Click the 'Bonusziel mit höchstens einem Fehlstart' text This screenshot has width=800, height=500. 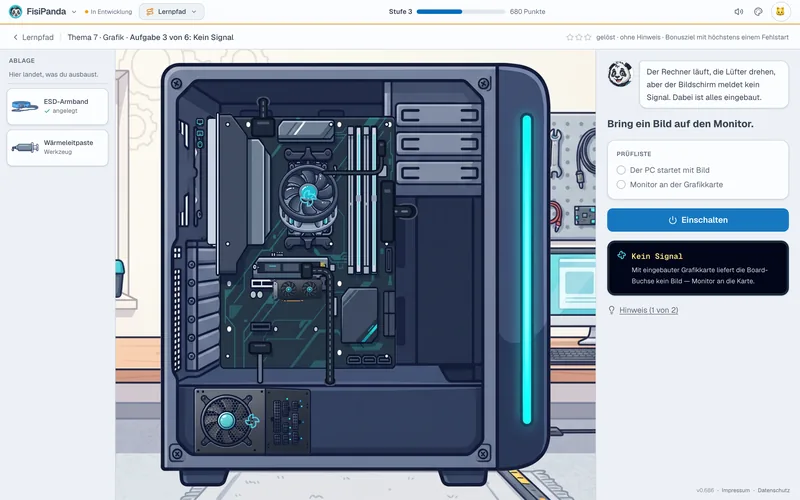(x=727, y=37)
